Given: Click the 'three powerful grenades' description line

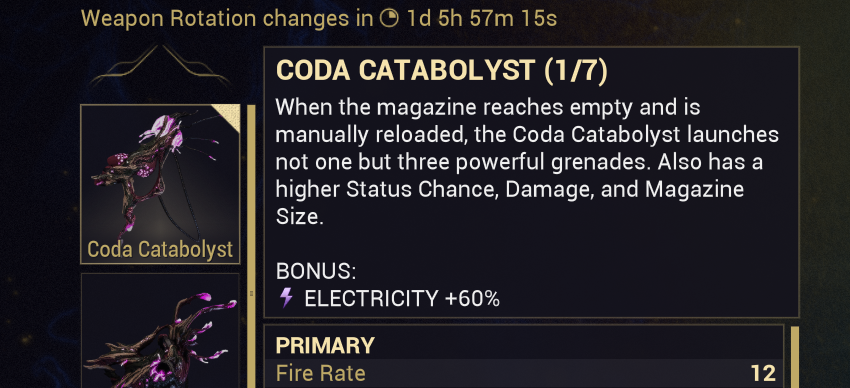Looking at the screenshot, I should pyautogui.click(x=519, y=162).
